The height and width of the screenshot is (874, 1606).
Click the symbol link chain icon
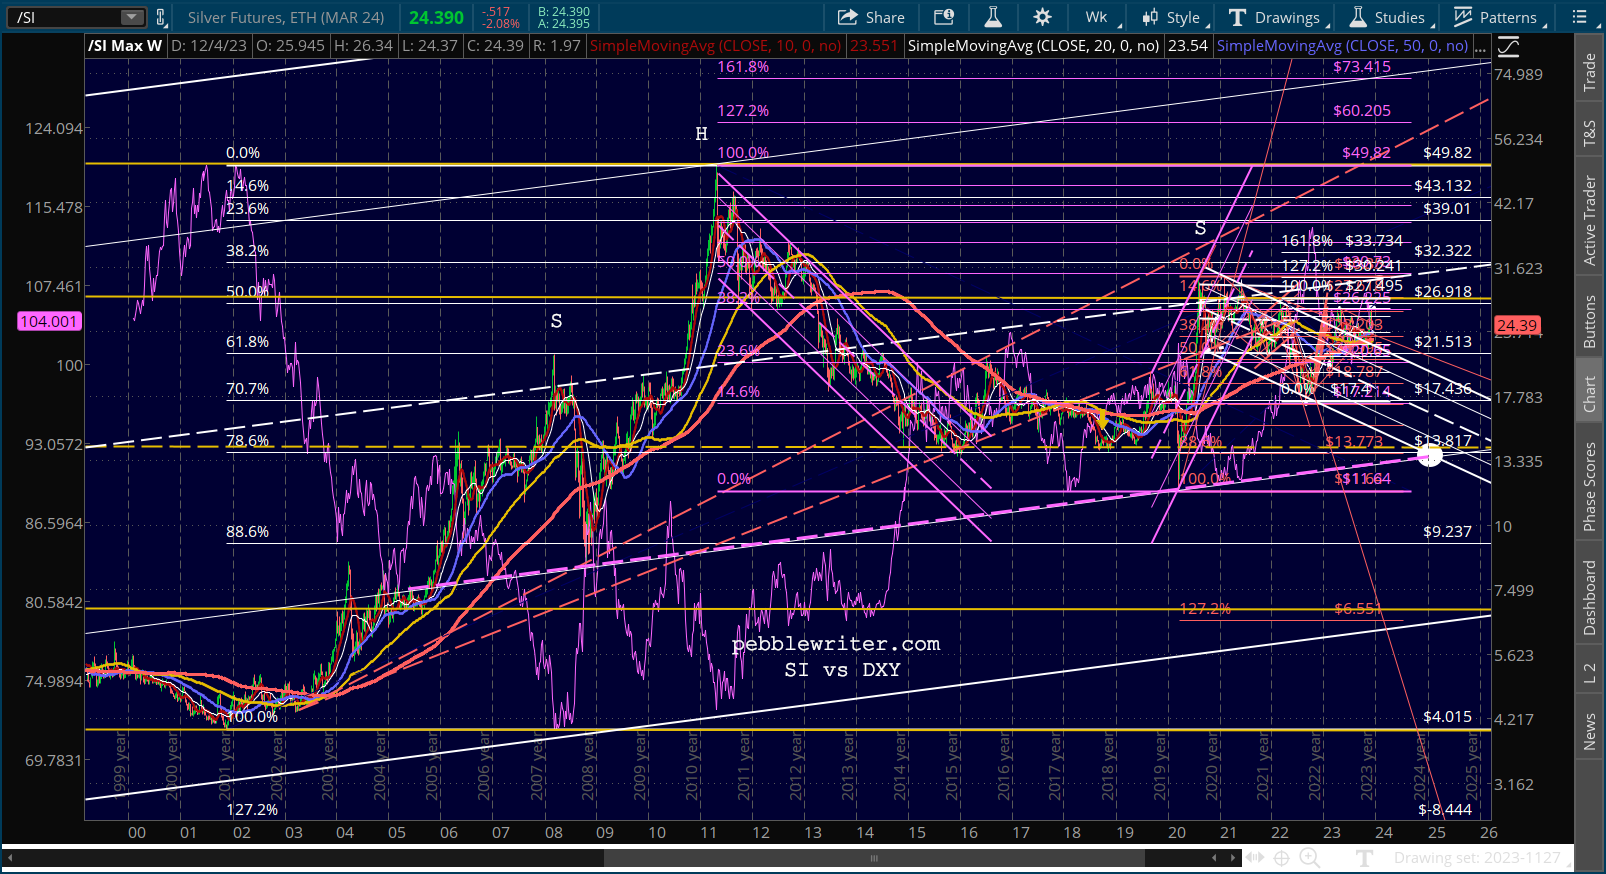(x=161, y=17)
